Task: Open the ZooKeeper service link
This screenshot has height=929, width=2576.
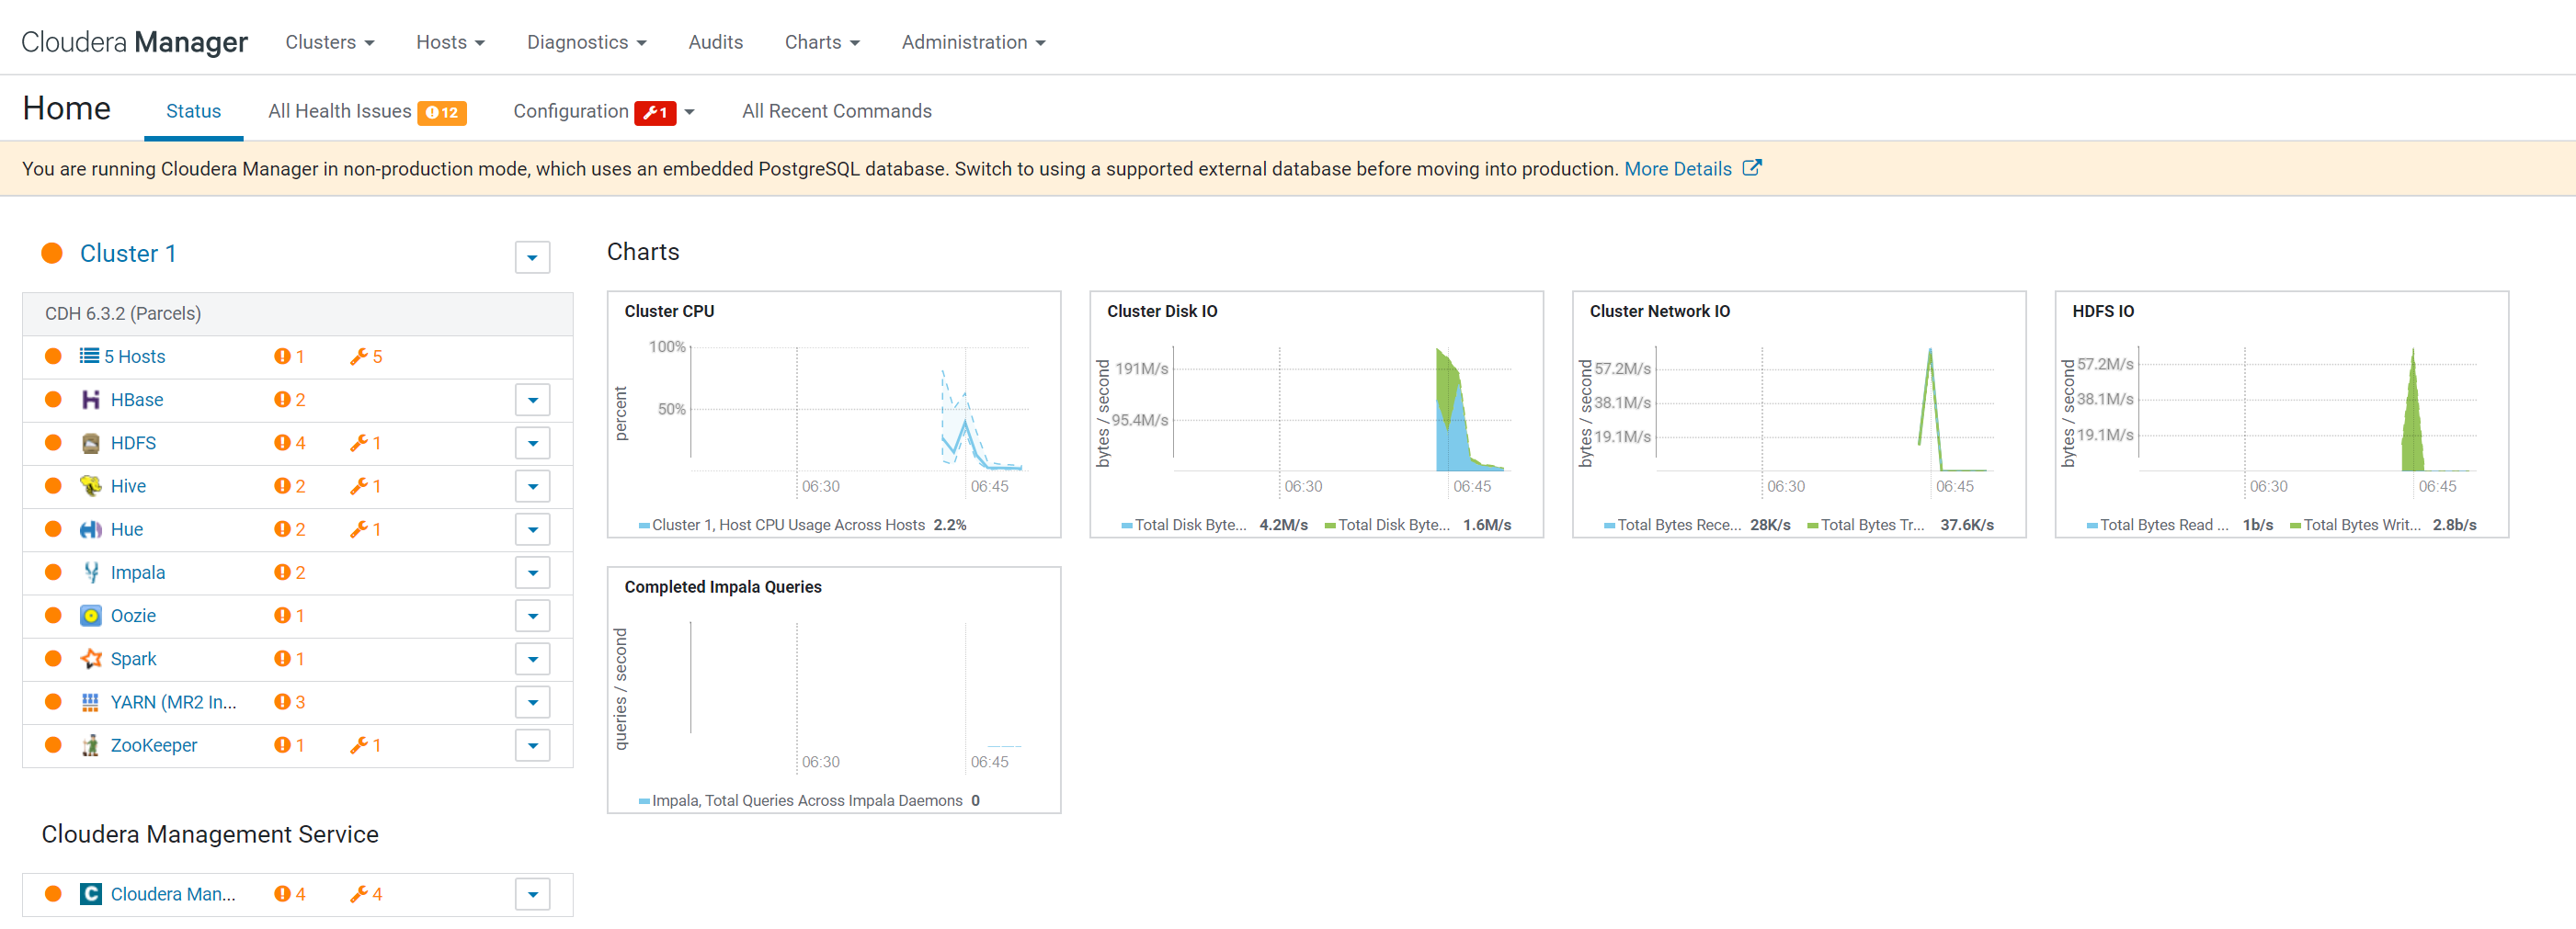Action: pos(154,745)
